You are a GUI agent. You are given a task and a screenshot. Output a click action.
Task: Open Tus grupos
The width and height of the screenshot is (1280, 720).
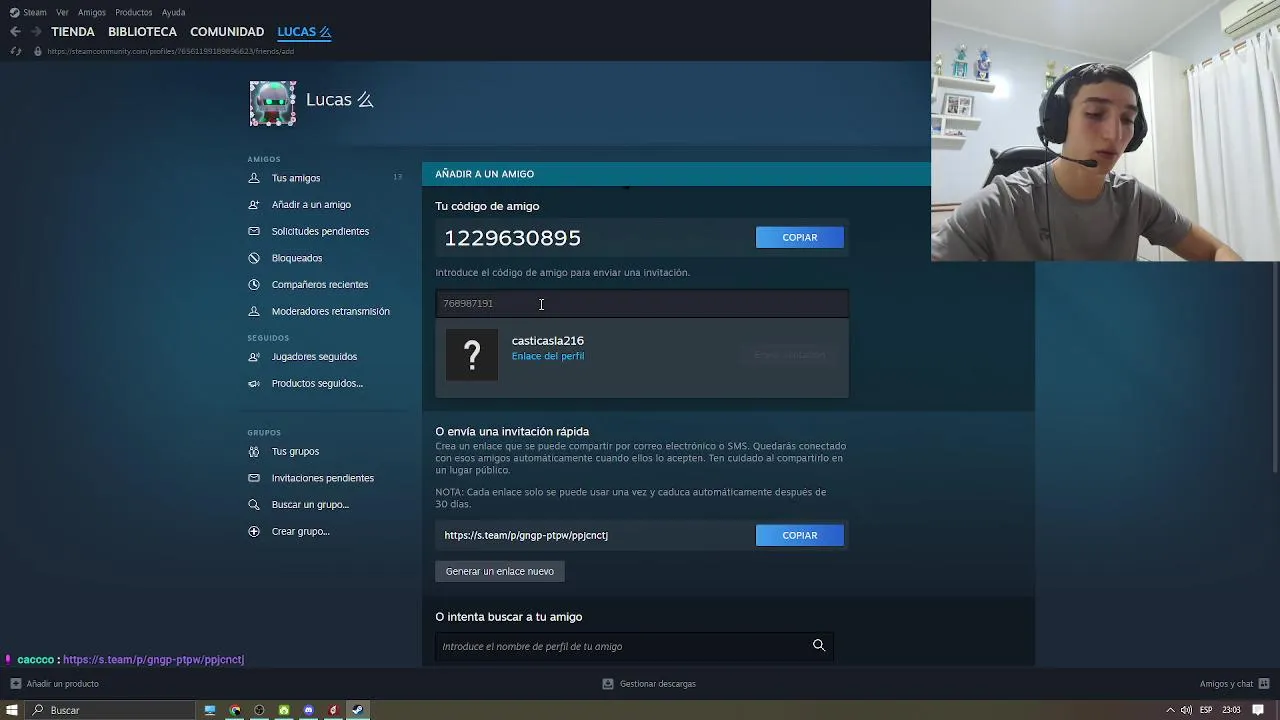point(295,451)
